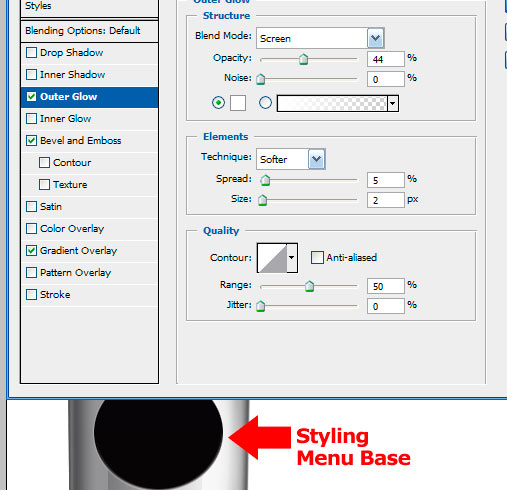This screenshot has height=490, width=507.
Task: Click the Contour curve thumbnail
Action: (272, 258)
